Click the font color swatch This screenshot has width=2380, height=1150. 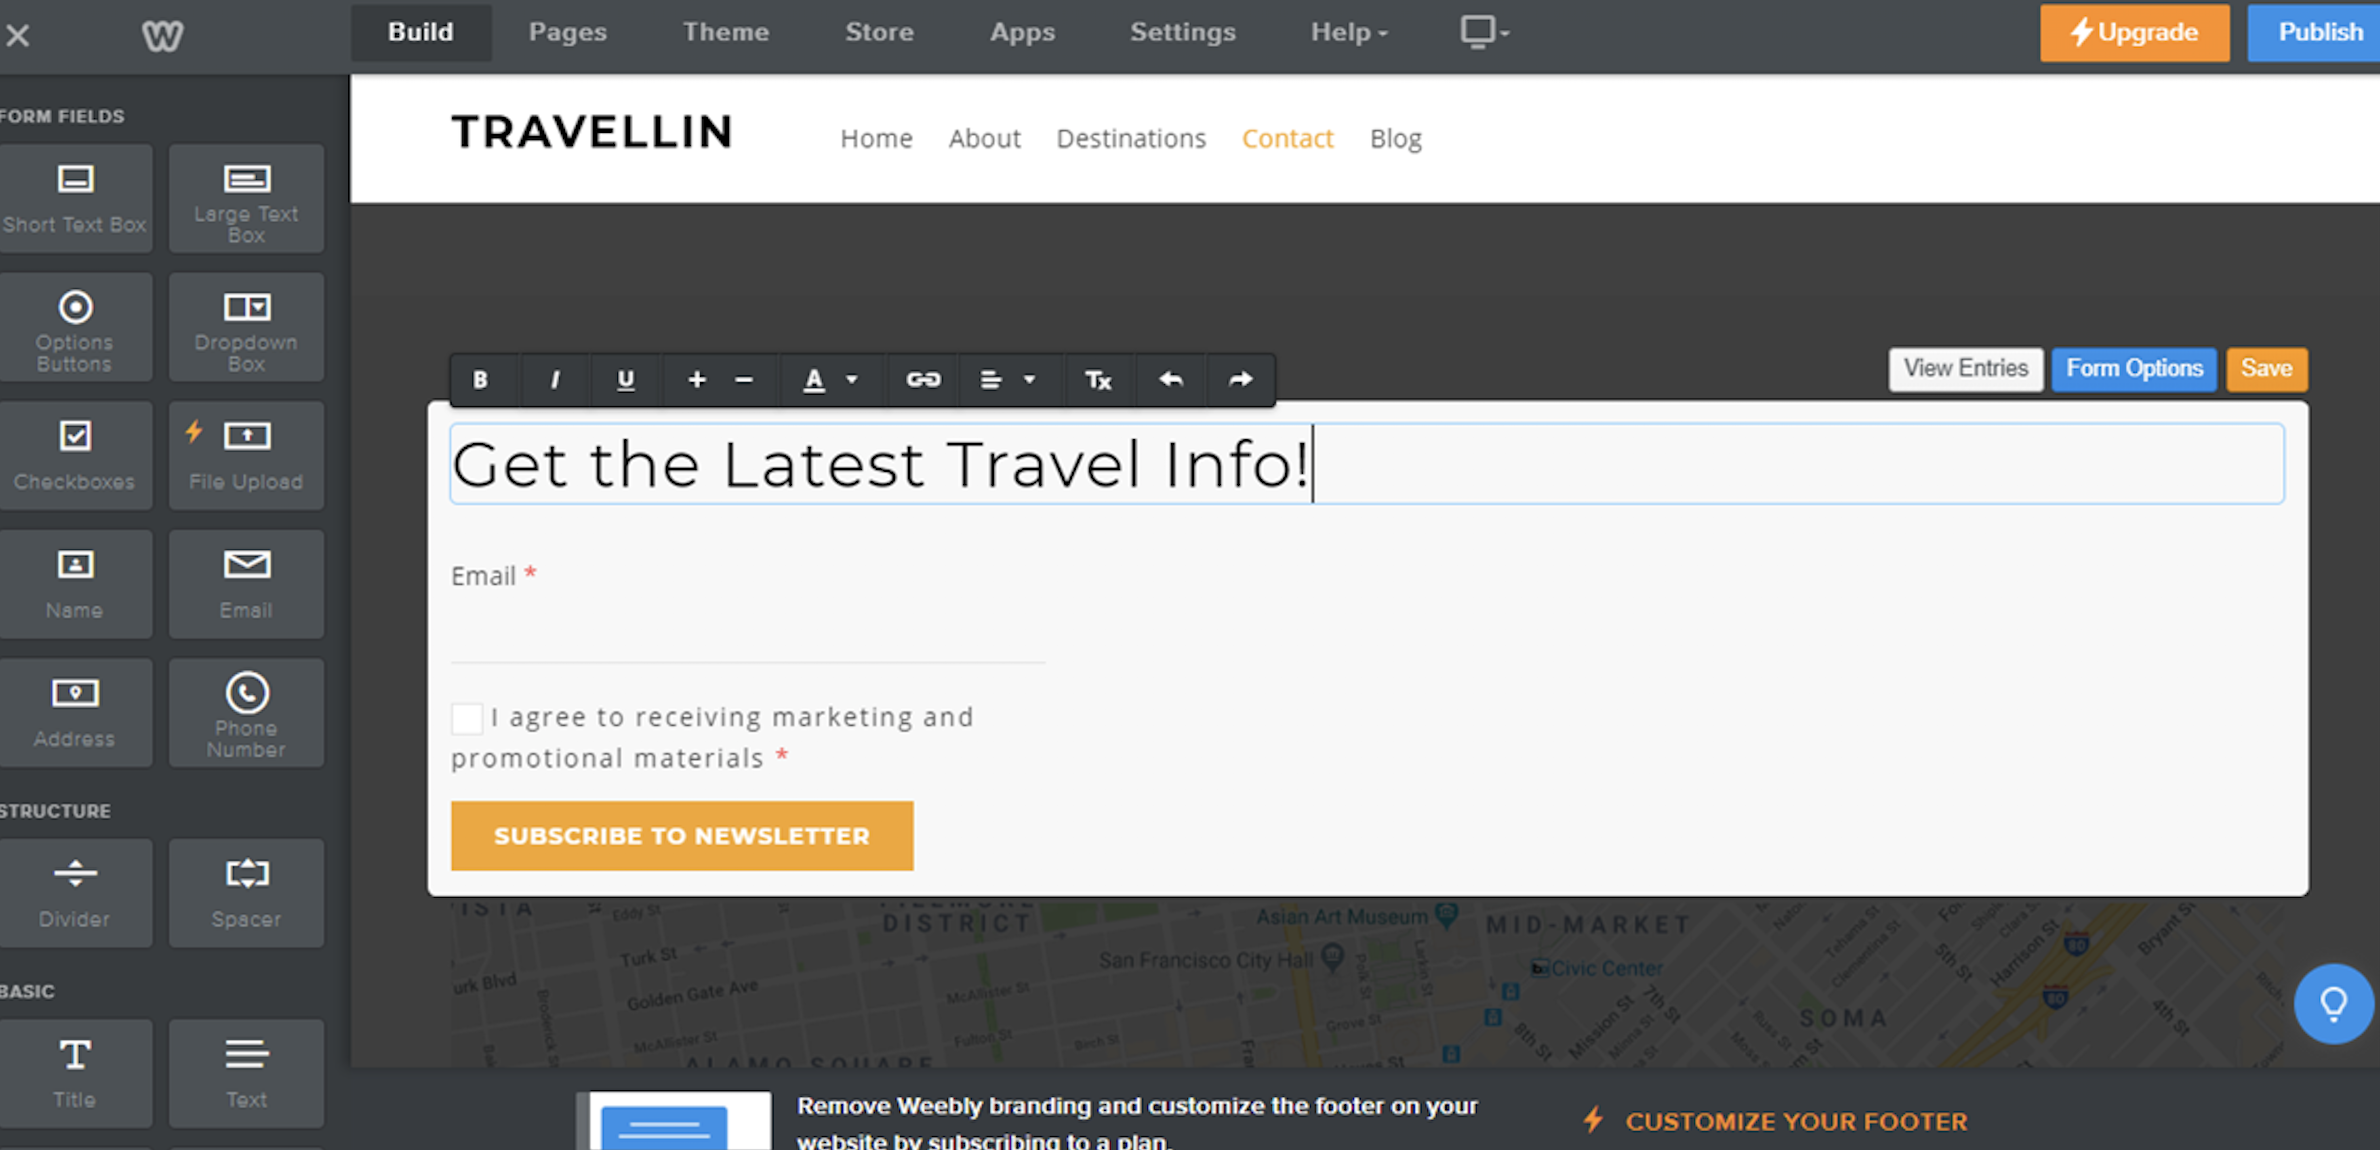point(815,379)
